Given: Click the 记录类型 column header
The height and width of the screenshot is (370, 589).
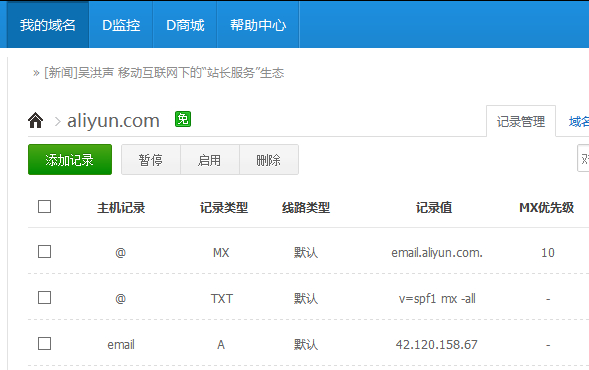Looking at the screenshot, I should click(x=224, y=207).
